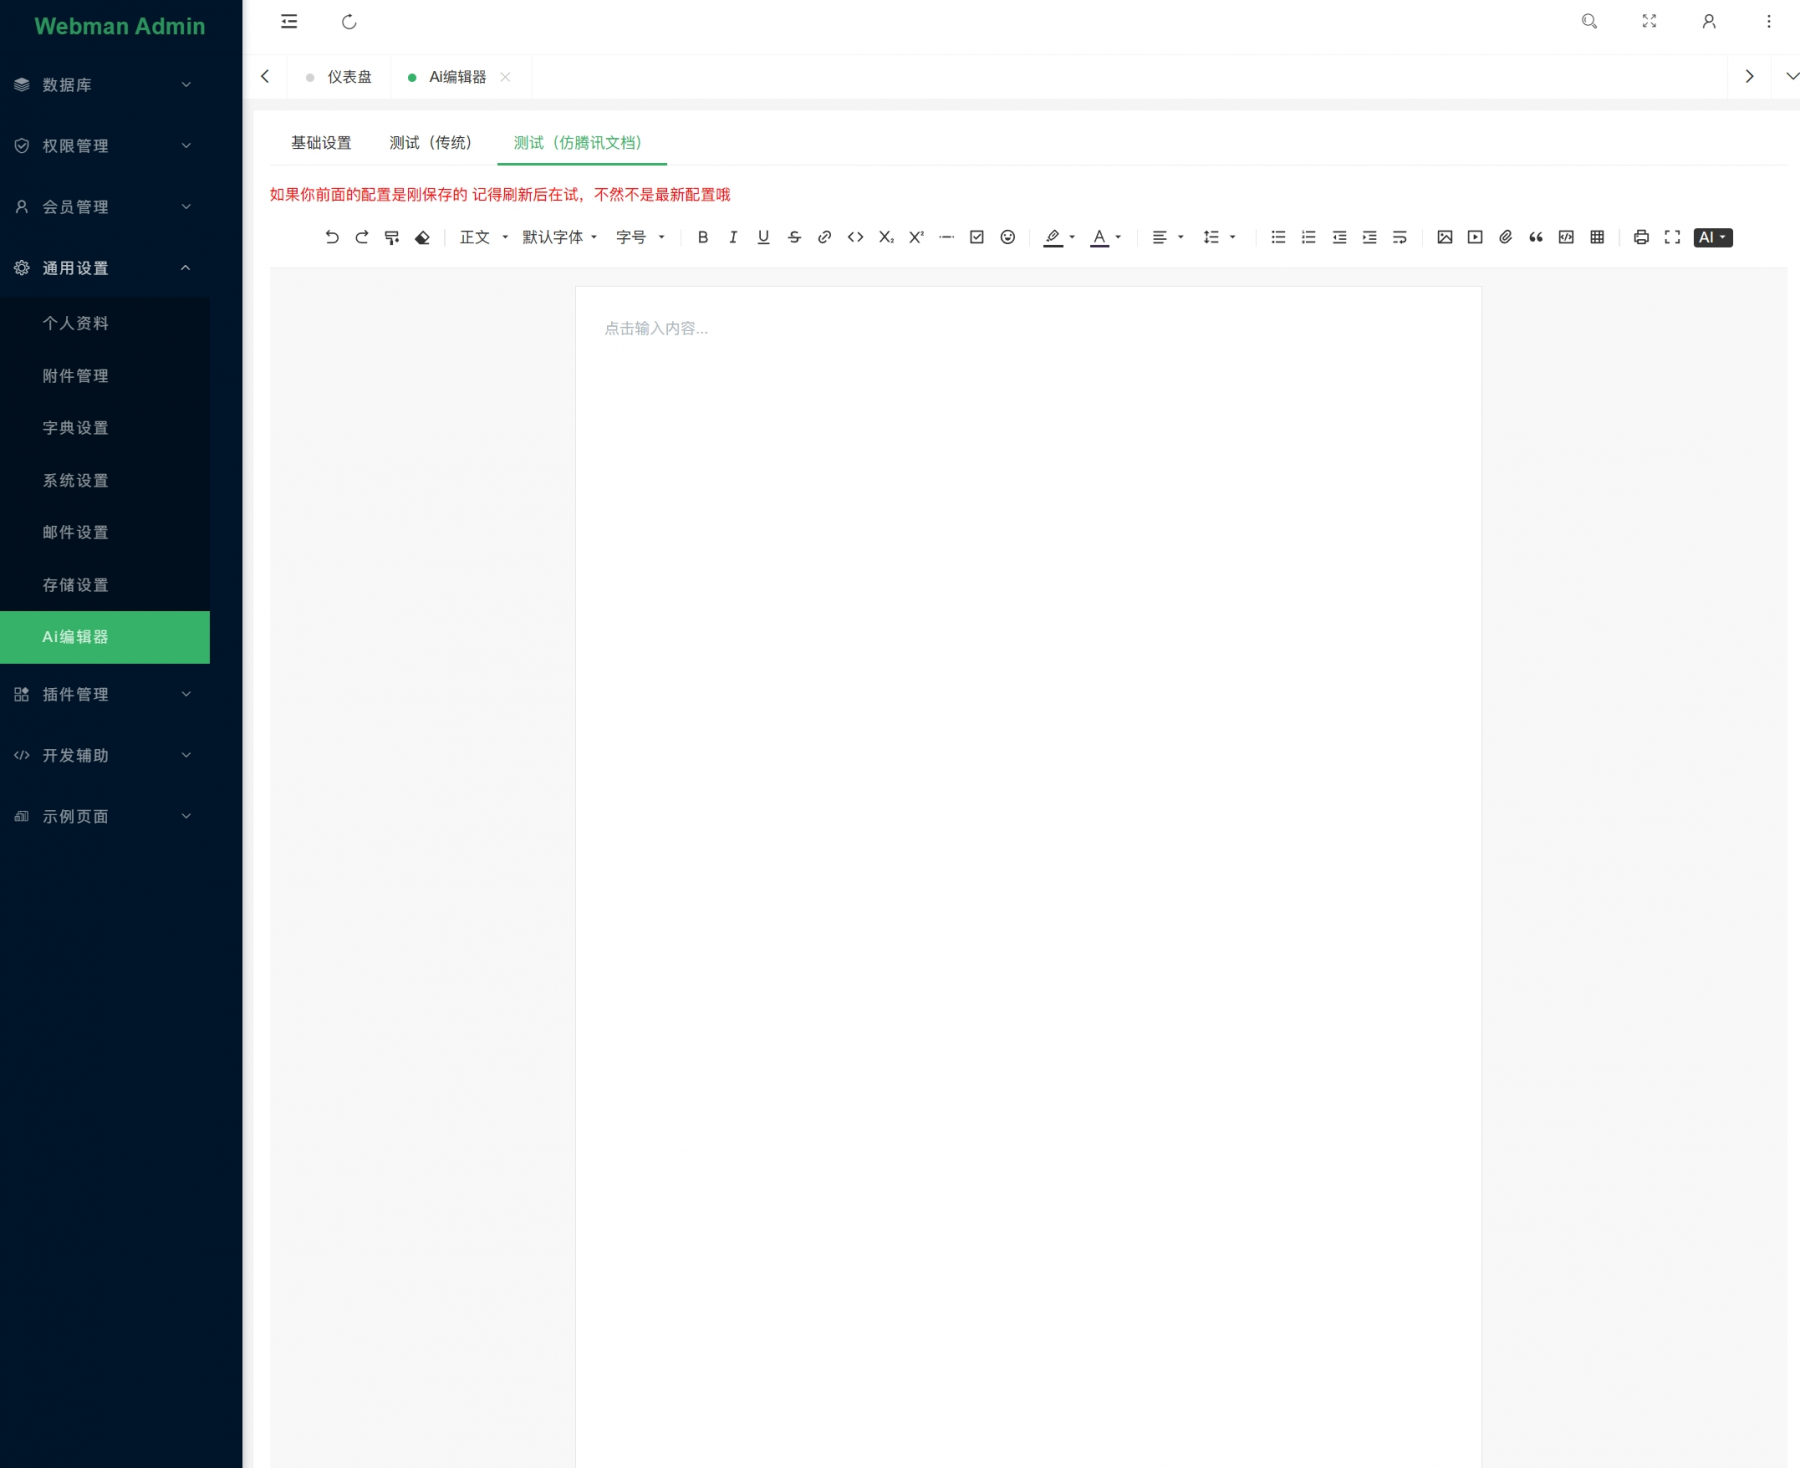Insert a bulleted list
This screenshot has width=1800, height=1468.
[1278, 237]
